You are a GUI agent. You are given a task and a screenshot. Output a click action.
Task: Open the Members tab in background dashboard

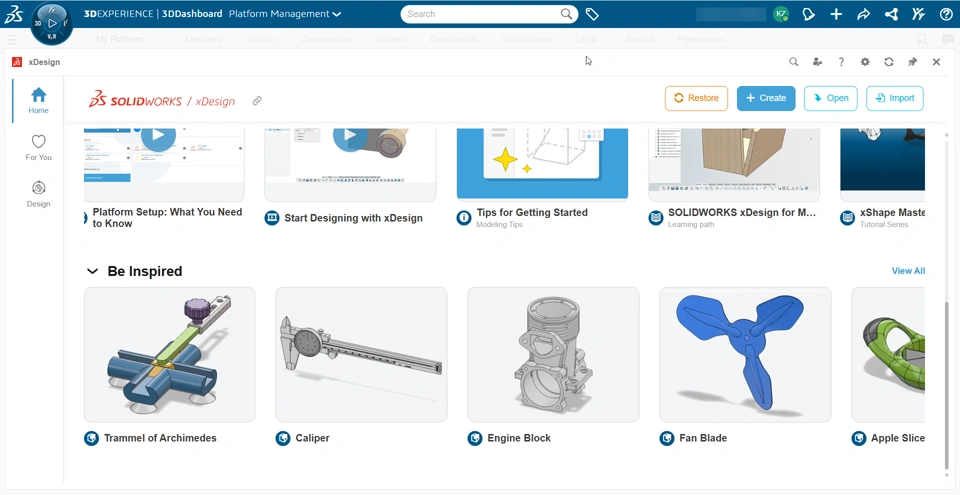(203, 39)
